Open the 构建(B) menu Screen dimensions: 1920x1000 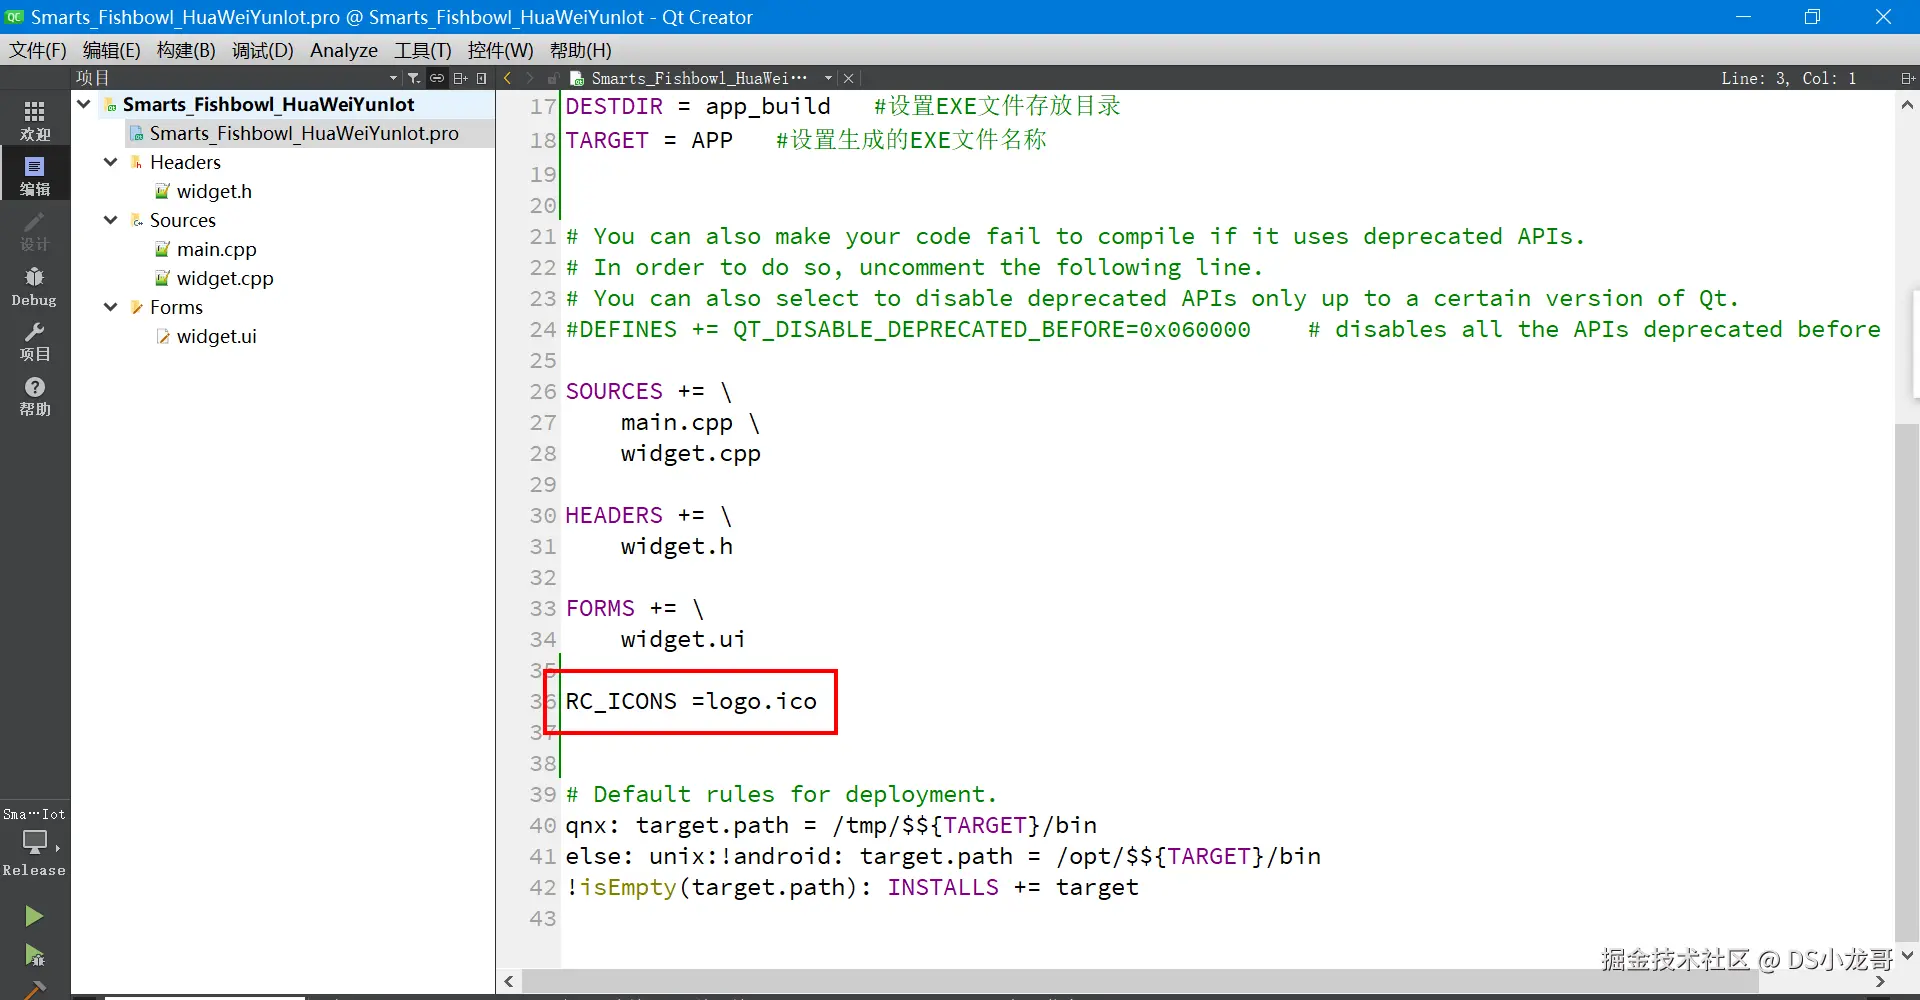(186, 50)
